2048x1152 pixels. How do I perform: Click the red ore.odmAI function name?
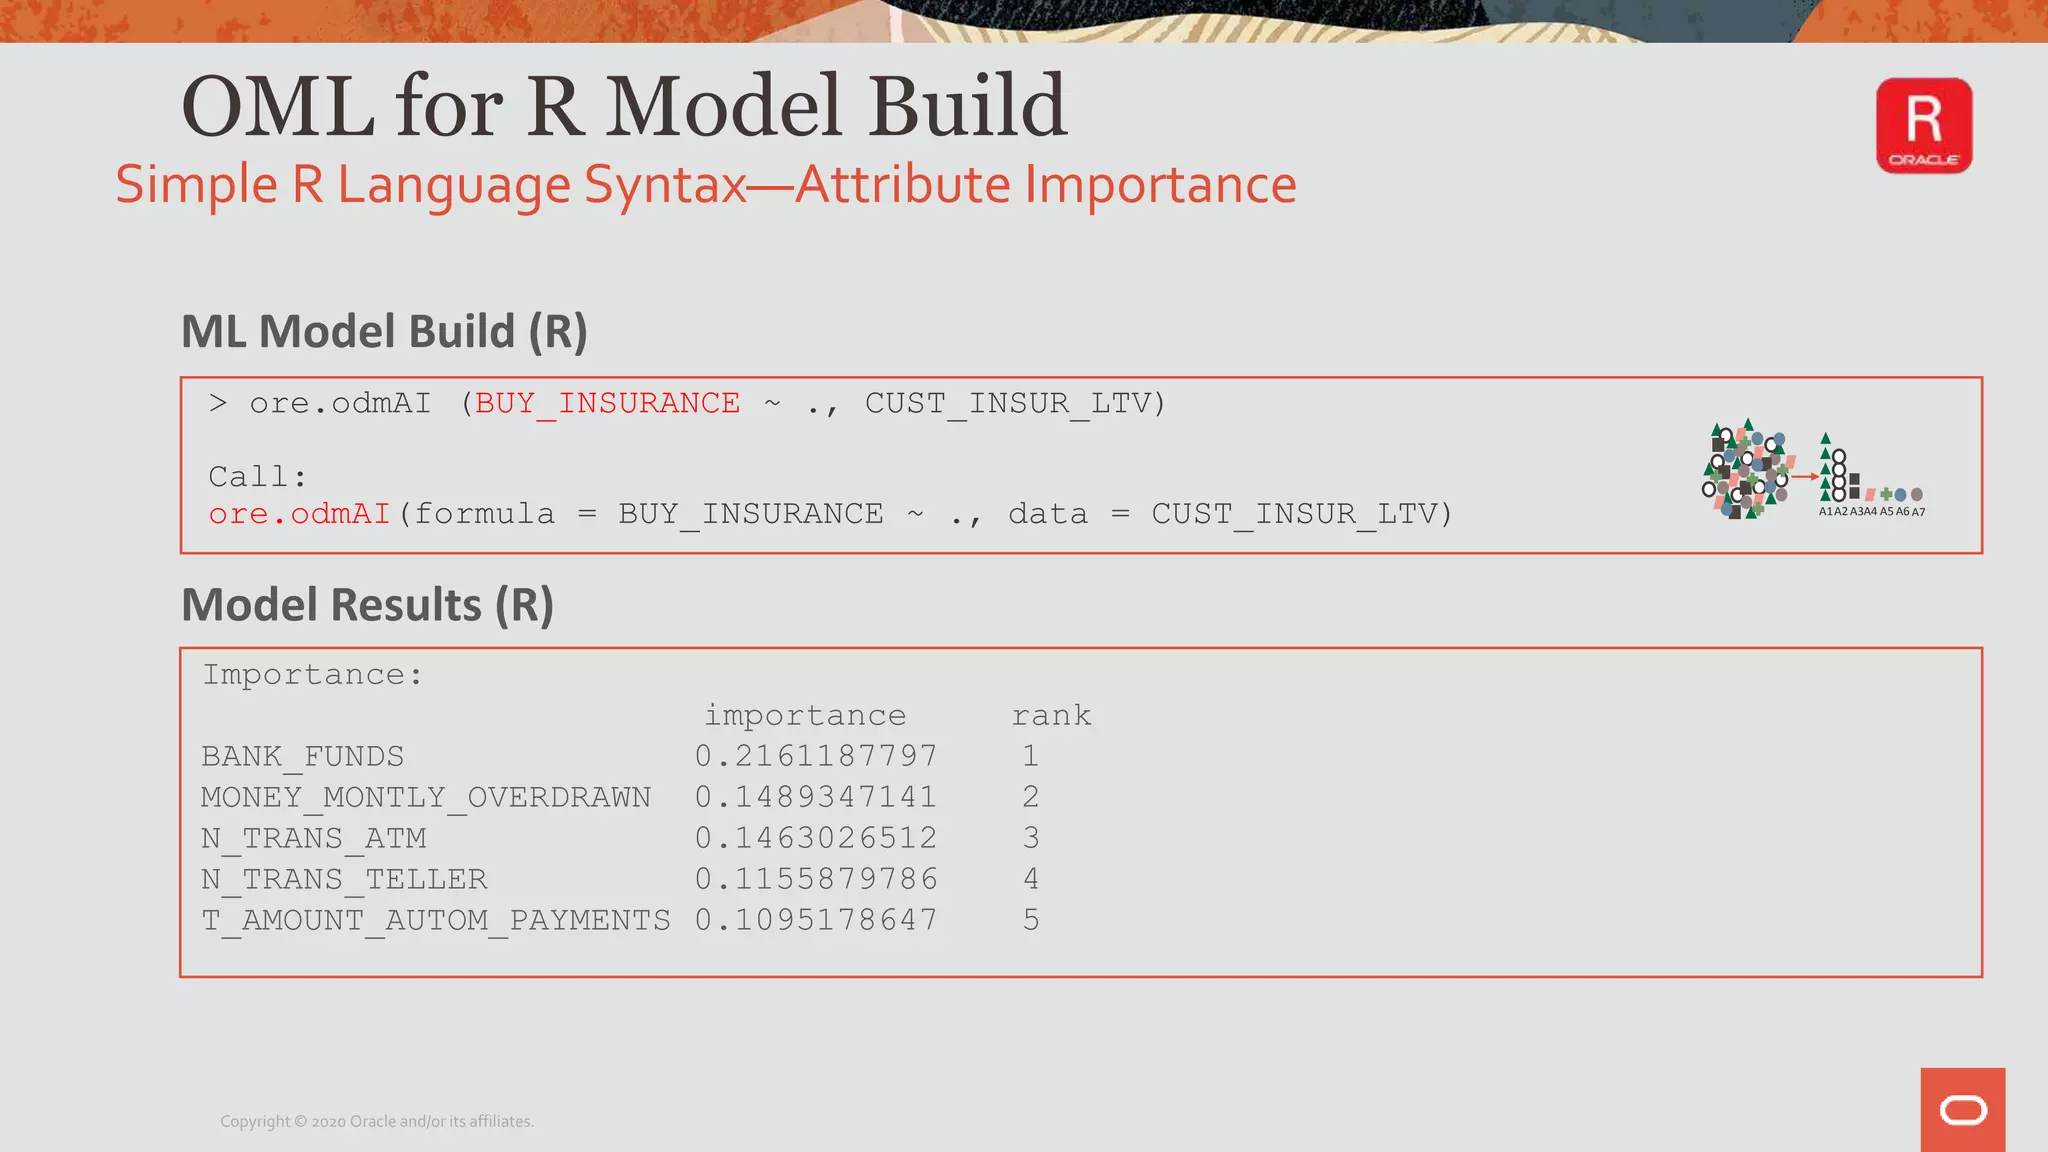click(299, 514)
